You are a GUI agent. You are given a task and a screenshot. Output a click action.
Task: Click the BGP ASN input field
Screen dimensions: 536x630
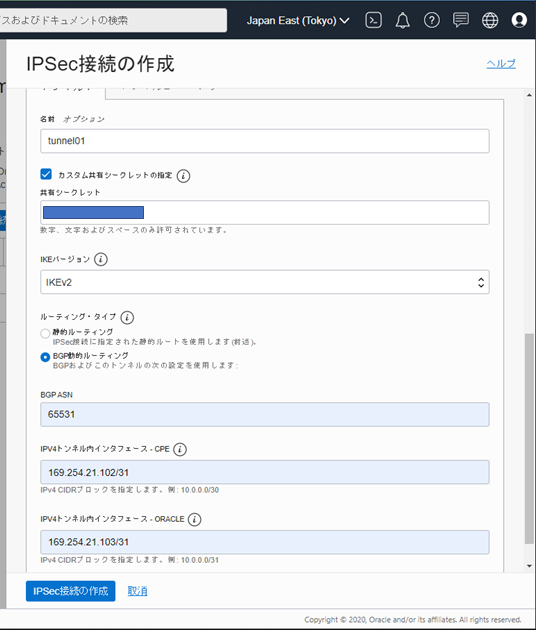click(265, 414)
